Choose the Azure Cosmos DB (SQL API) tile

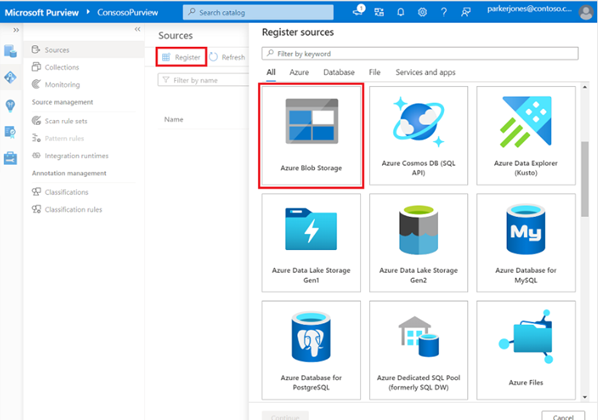[x=418, y=135]
